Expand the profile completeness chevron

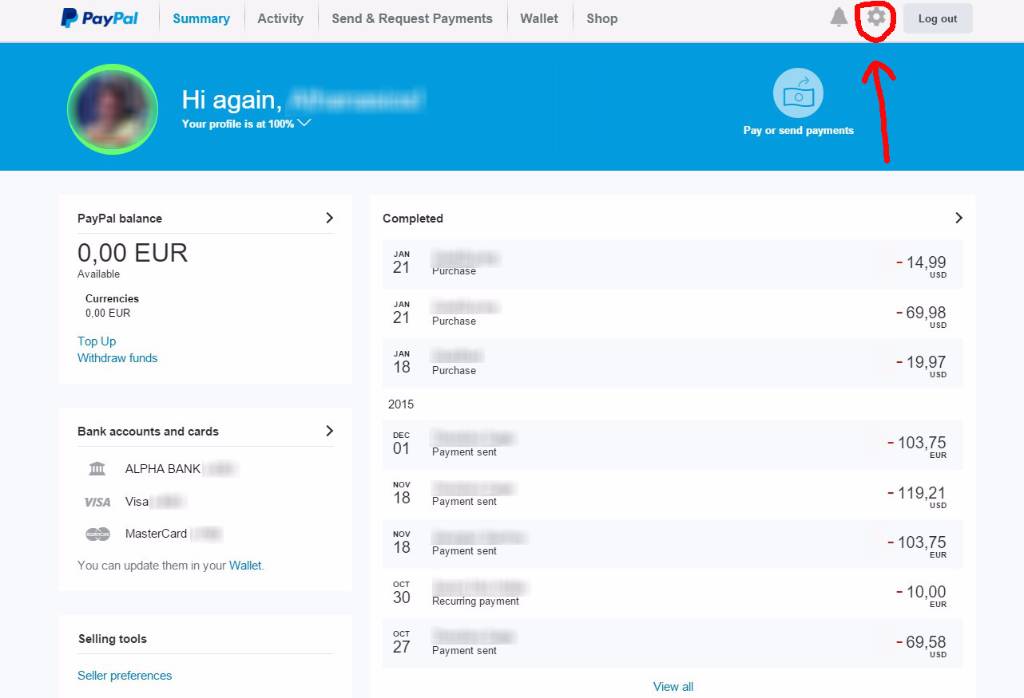coord(304,123)
